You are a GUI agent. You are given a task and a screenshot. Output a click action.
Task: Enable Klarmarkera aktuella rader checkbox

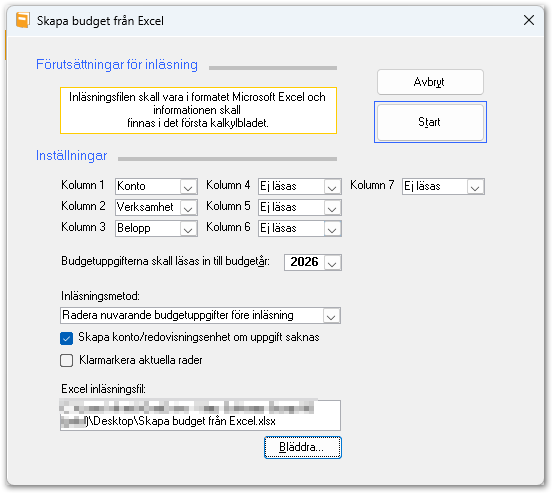pyautogui.click(x=66, y=360)
